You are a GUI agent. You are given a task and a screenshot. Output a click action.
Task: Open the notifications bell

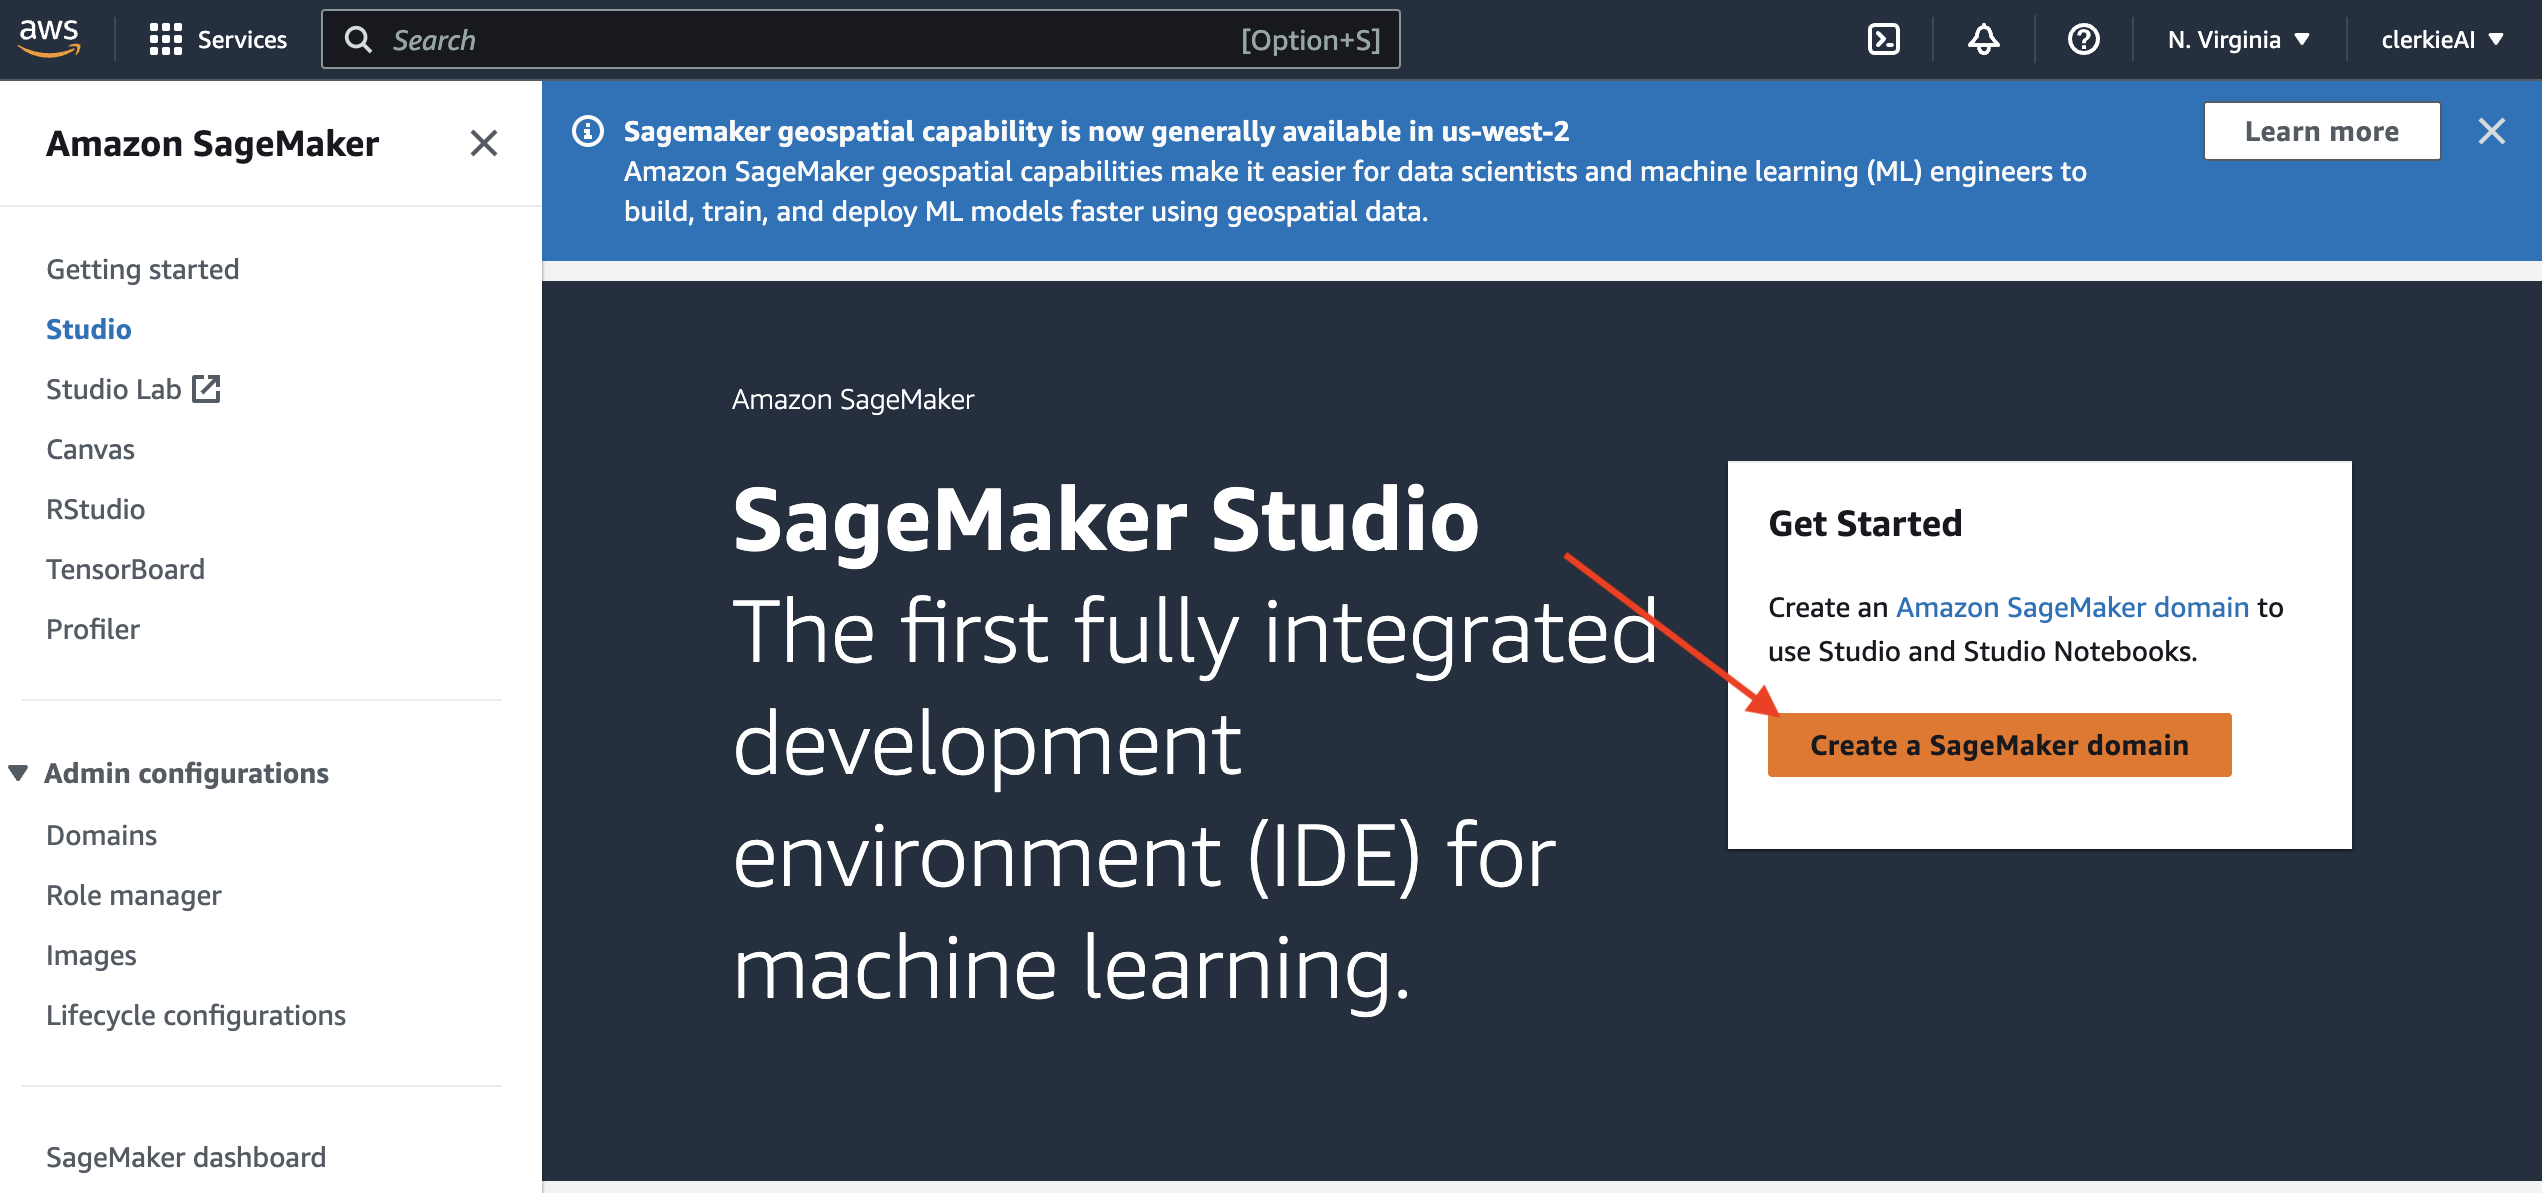1983,40
